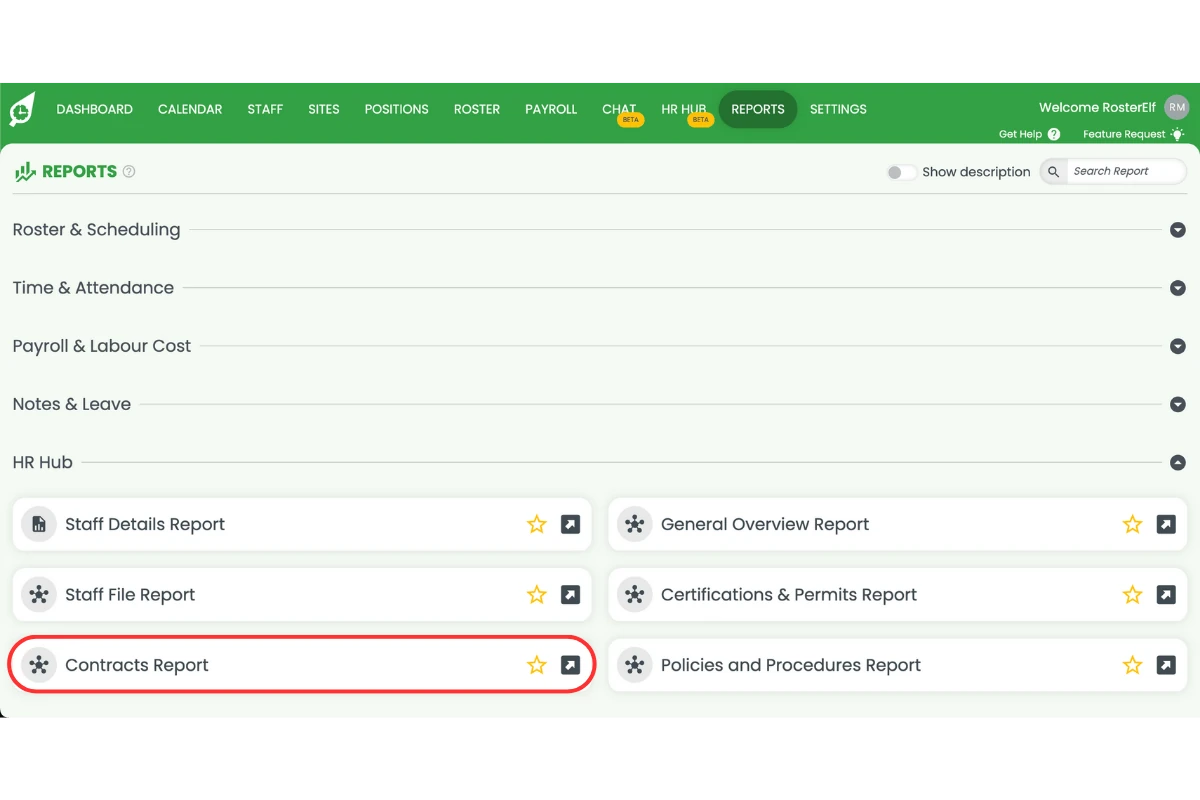Open the Policies and Procedures Report card
The height and width of the screenshot is (800, 1200).
pyautogui.click(x=898, y=665)
